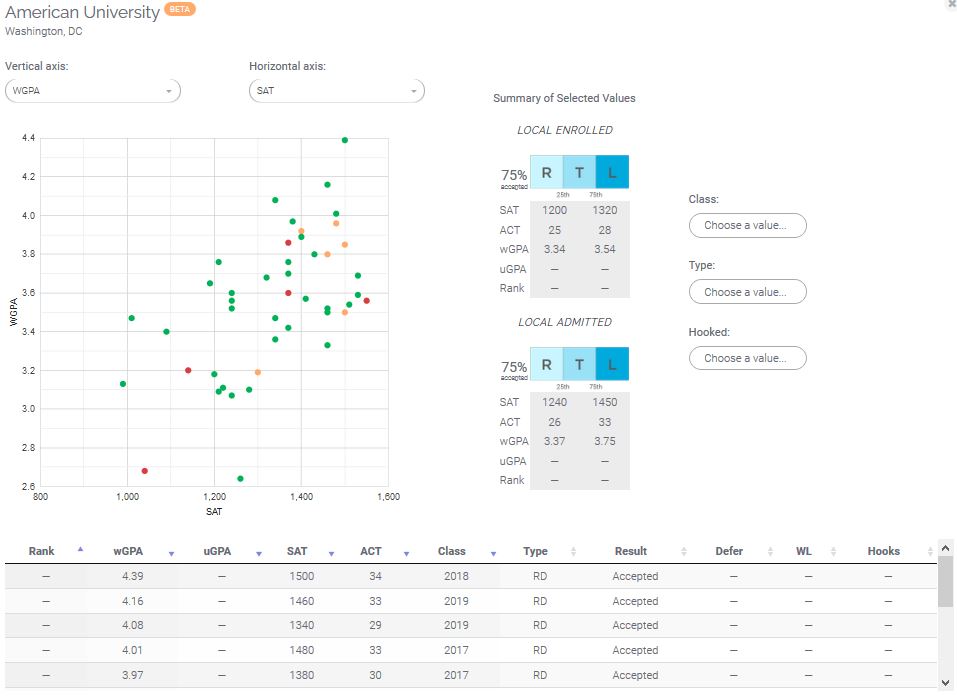Open the Class filter dropdown
The image size is (957, 698).
(x=748, y=225)
